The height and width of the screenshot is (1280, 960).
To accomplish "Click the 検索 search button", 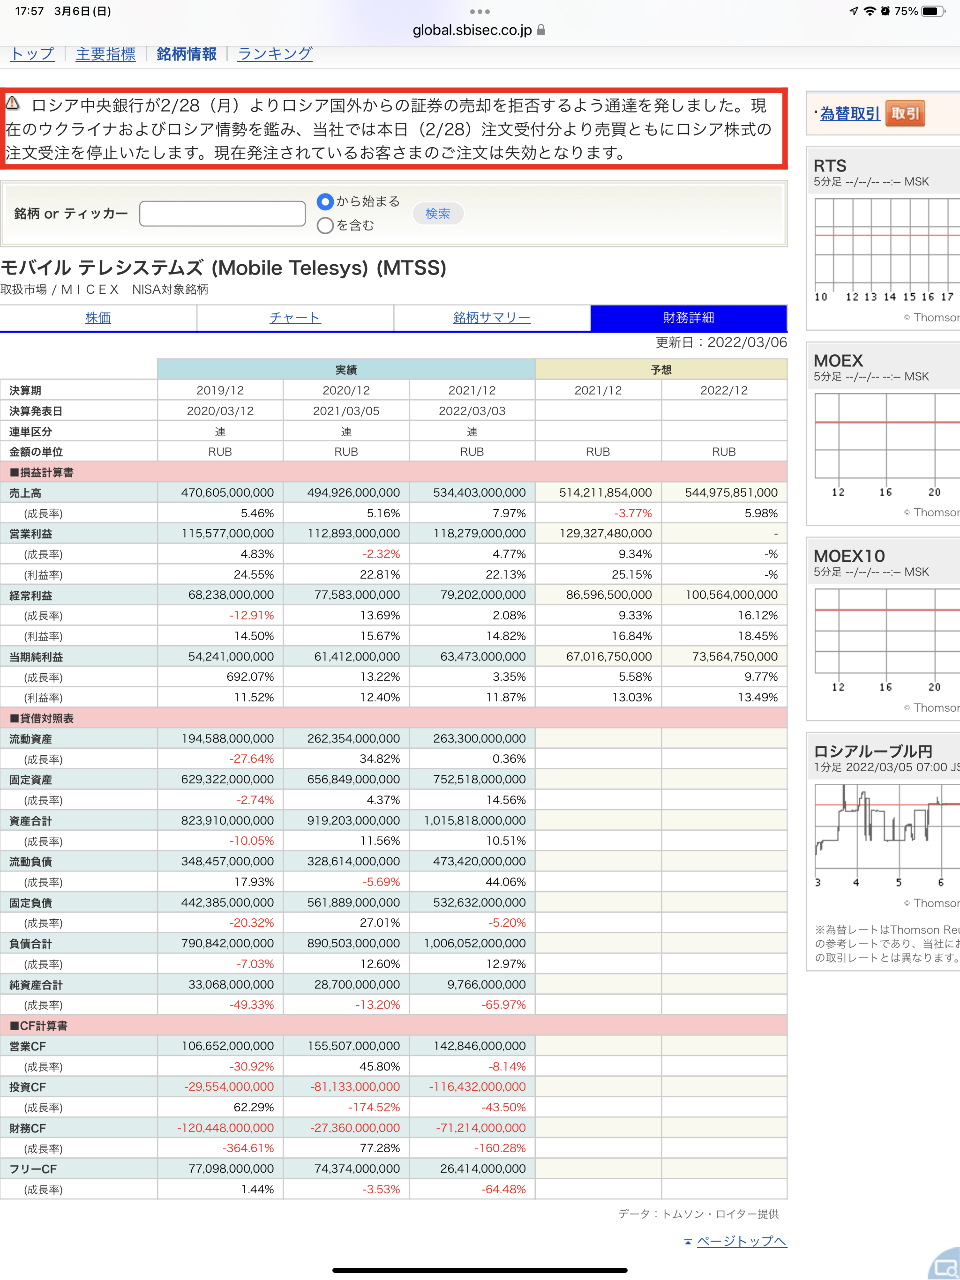I will pos(438,214).
